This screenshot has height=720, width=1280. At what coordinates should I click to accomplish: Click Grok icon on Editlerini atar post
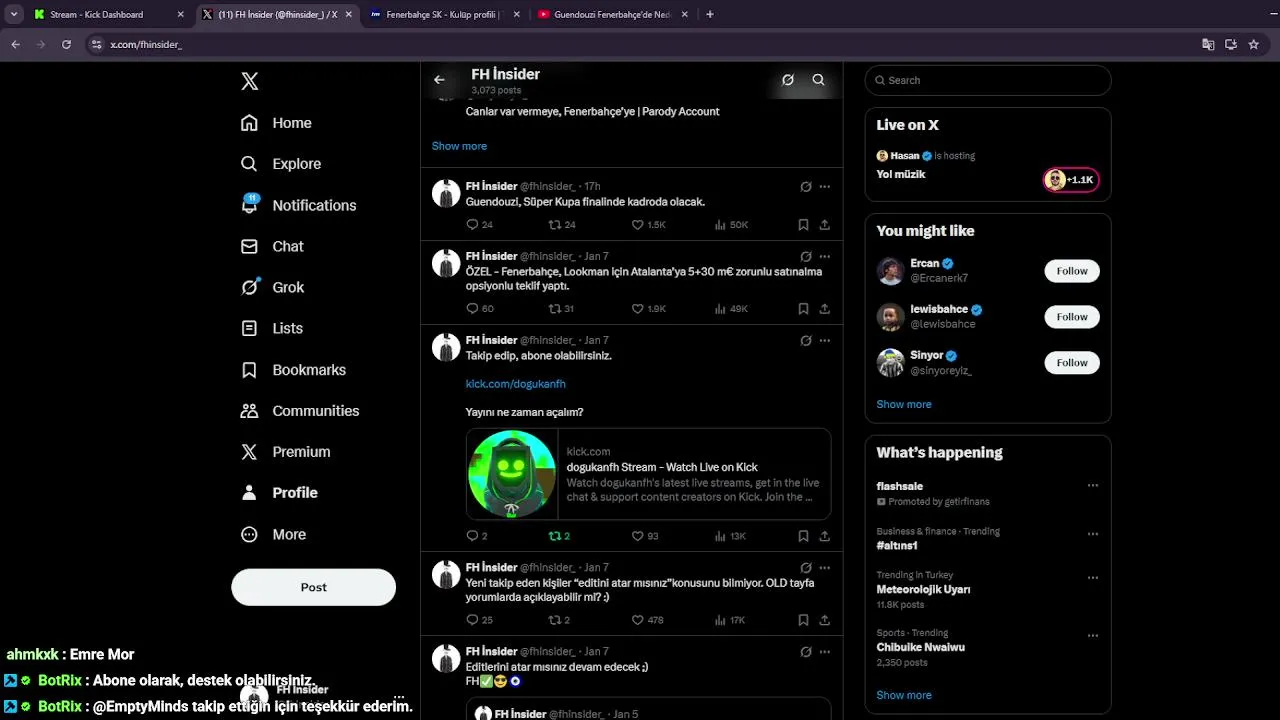[806, 652]
